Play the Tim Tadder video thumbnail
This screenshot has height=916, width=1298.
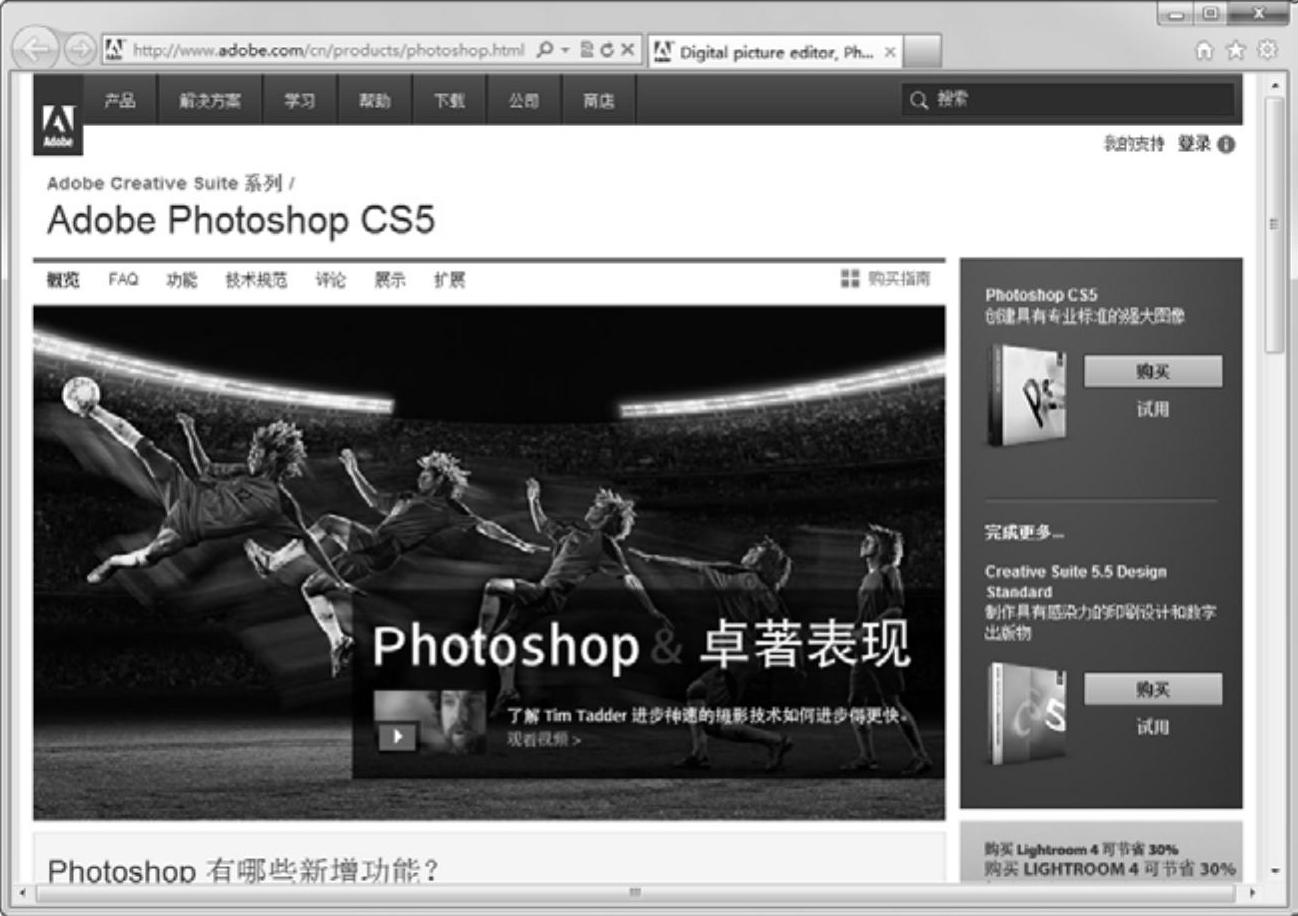coord(398,735)
